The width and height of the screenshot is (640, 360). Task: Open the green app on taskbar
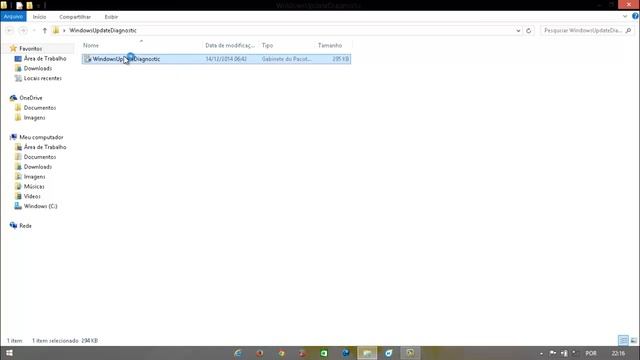(324, 353)
